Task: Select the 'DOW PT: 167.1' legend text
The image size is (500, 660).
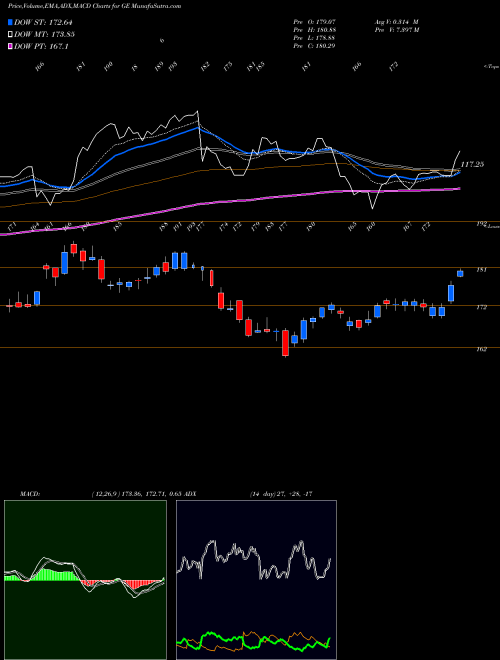Action: tap(41, 47)
